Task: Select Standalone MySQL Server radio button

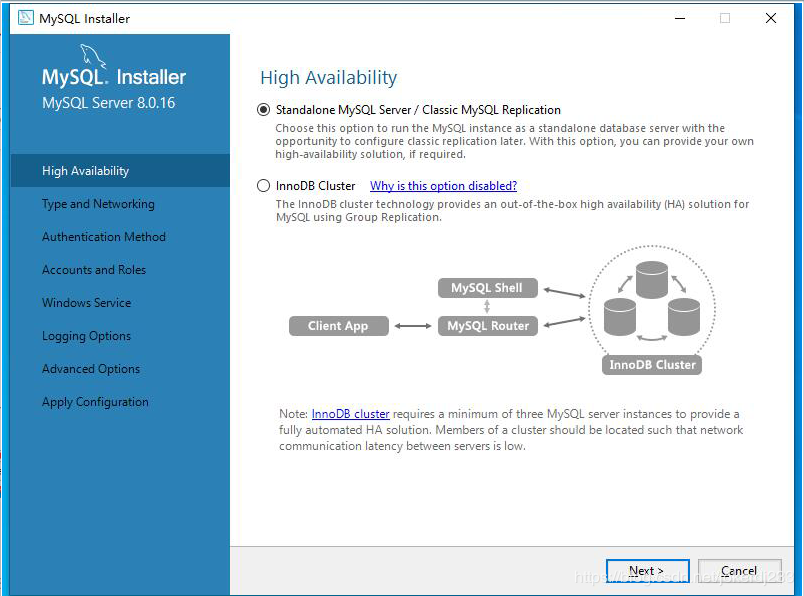Action: click(x=264, y=110)
